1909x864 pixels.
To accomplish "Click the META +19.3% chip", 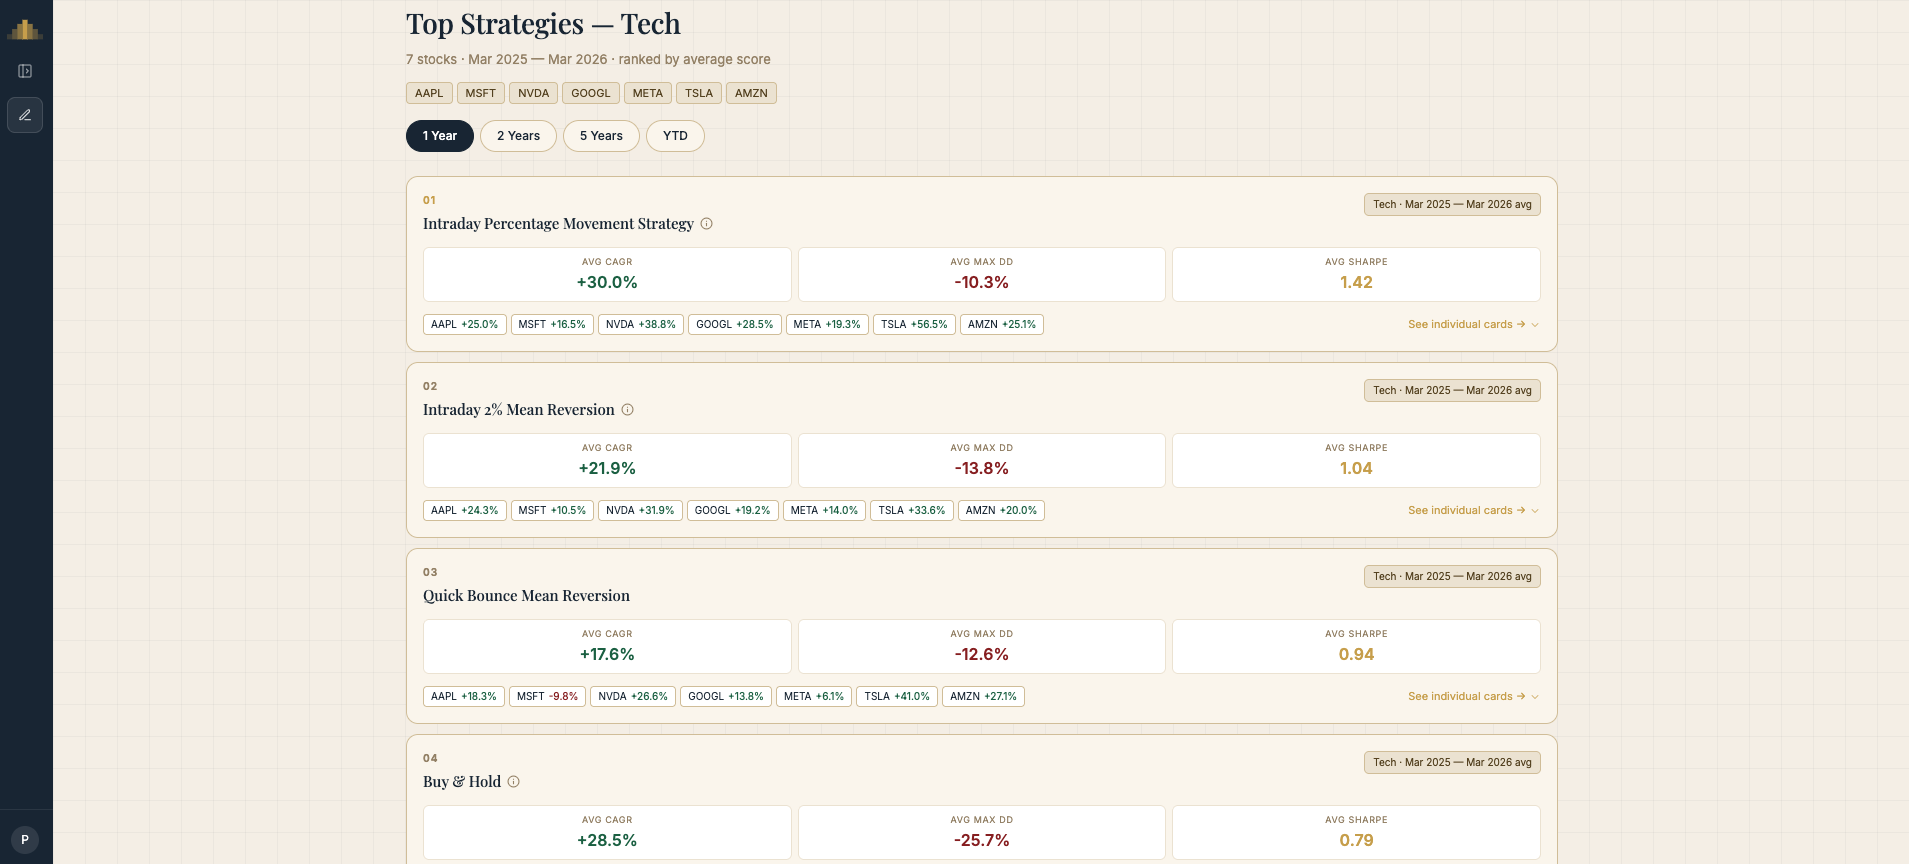I will point(827,324).
